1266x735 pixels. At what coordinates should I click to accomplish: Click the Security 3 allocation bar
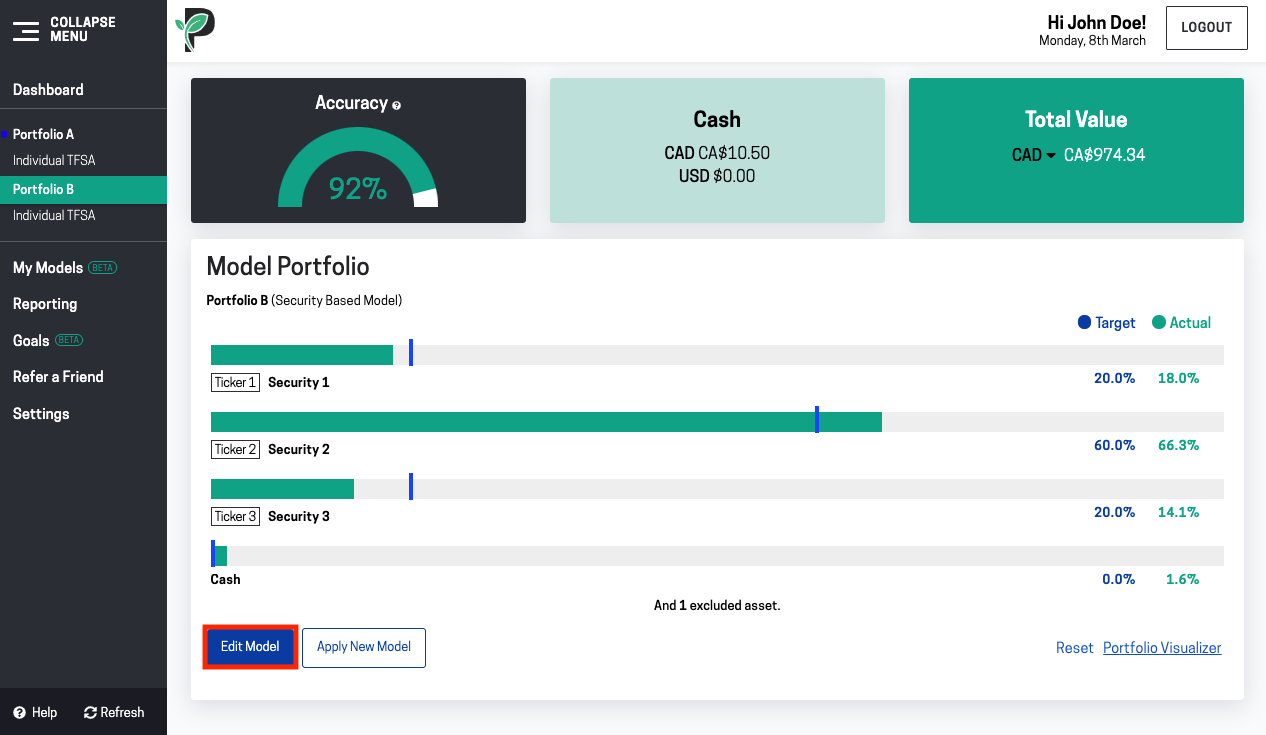(717, 489)
